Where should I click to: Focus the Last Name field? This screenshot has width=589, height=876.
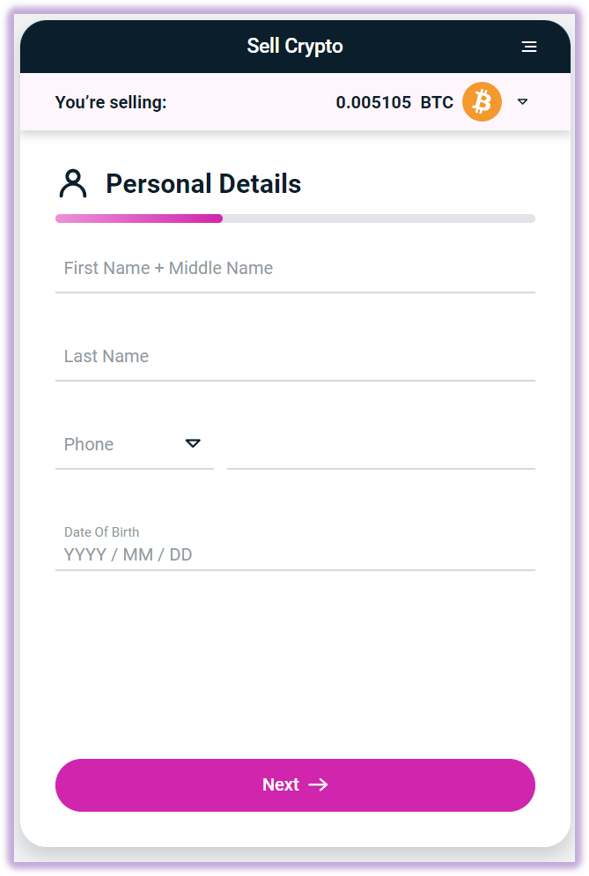pyautogui.click(x=295, y=357)
